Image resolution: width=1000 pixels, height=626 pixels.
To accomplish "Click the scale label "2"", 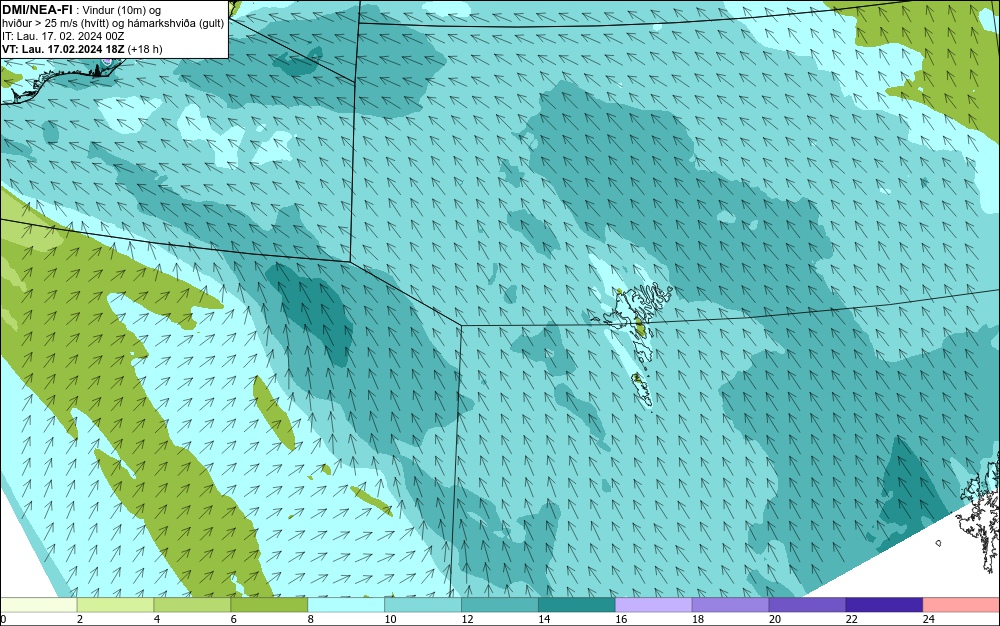I will coord(80,619).
